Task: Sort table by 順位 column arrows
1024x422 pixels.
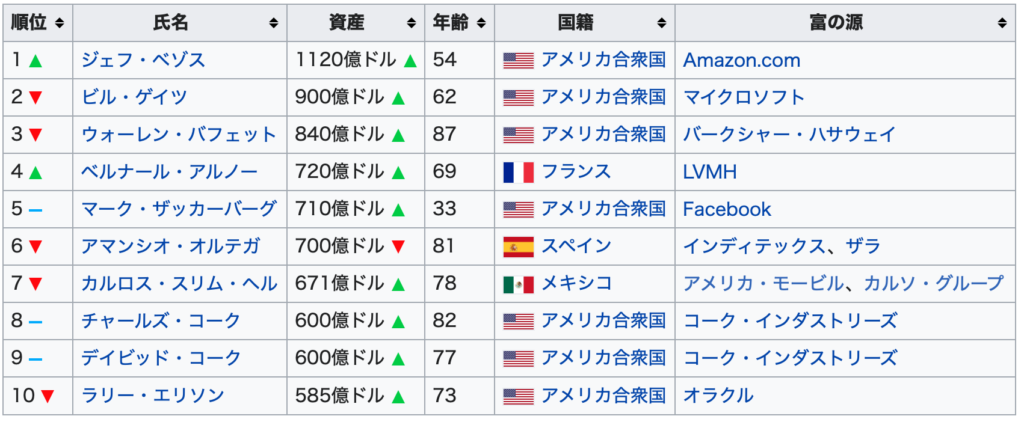Action: point(59,24)
